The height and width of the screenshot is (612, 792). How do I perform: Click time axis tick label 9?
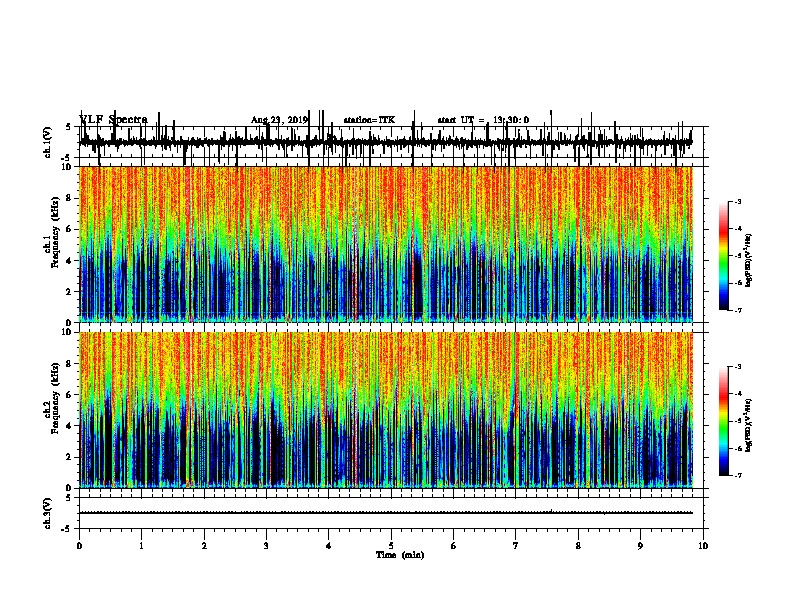point(640,546)
